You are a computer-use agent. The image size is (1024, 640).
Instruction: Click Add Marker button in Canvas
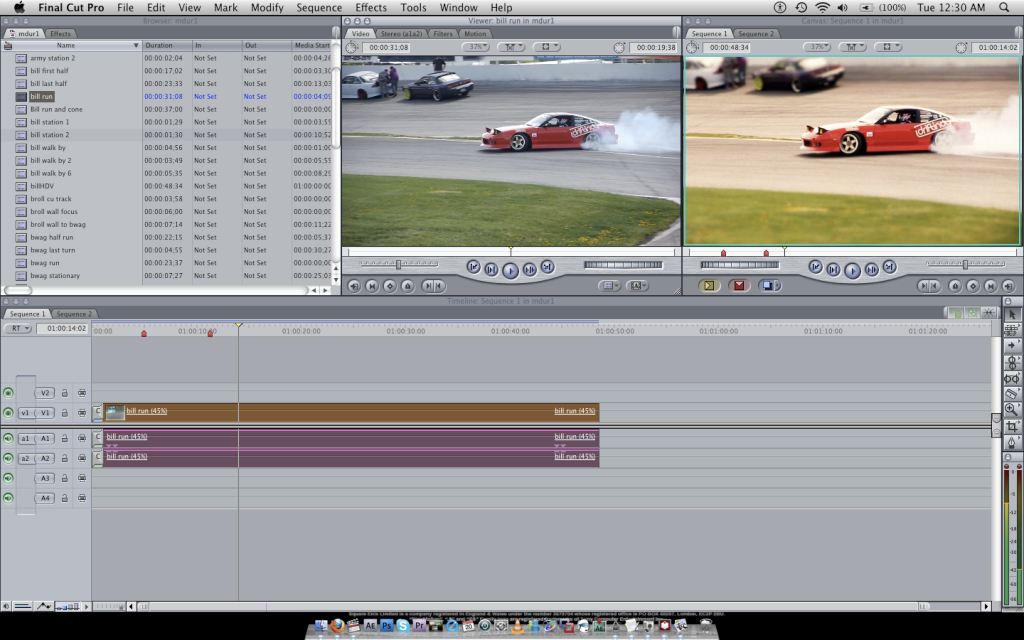[x=955, y=285]
